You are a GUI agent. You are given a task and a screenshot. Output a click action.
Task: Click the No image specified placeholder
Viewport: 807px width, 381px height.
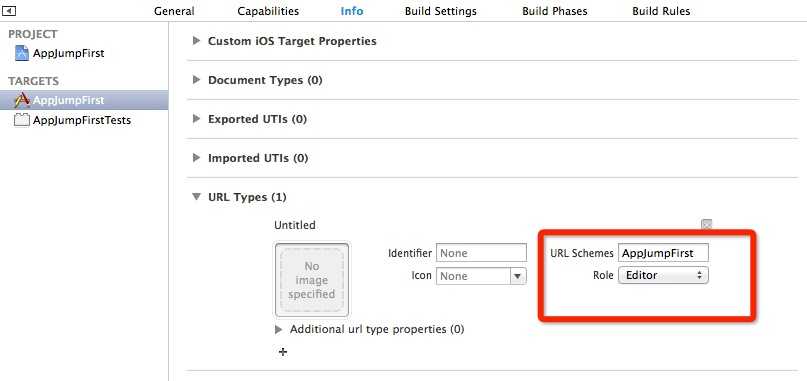(312, 280)
